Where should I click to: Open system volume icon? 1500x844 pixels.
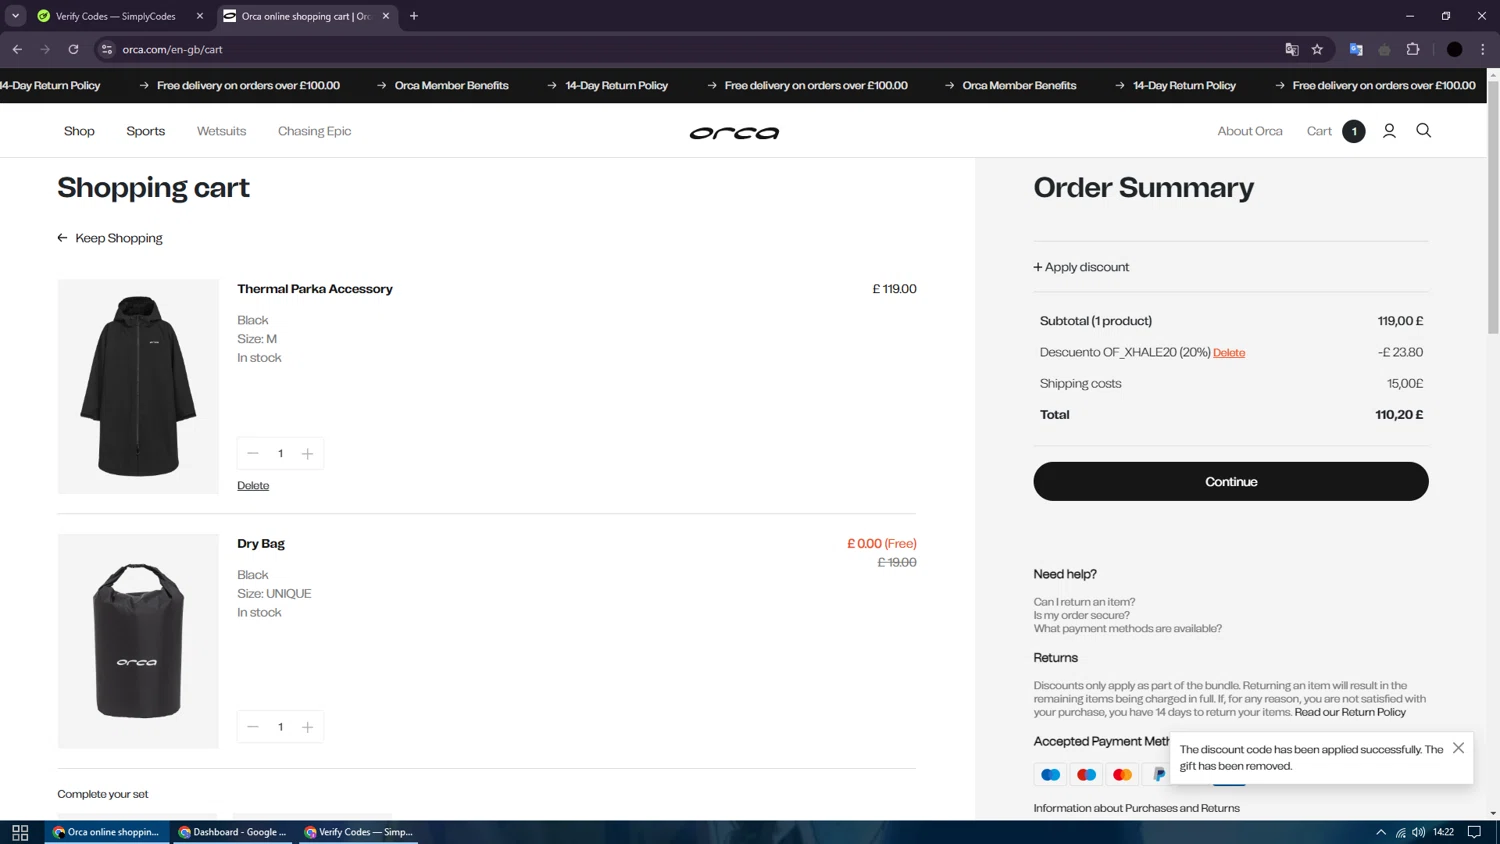[1419, 832]
